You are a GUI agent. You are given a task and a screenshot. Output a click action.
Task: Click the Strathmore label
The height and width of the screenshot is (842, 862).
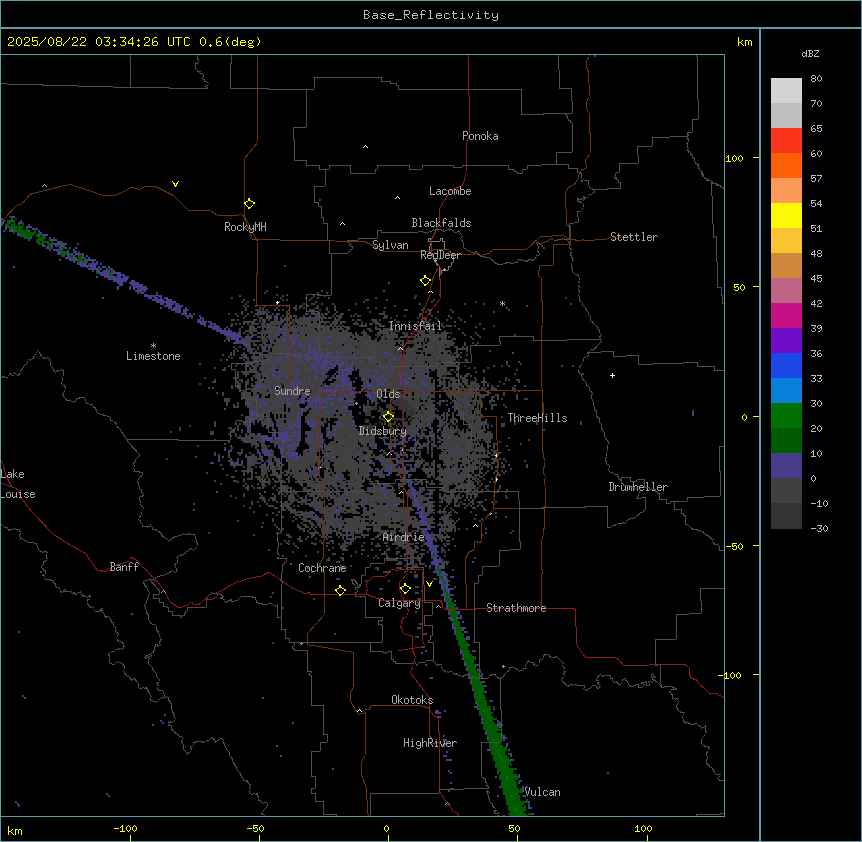click(516, 608)
